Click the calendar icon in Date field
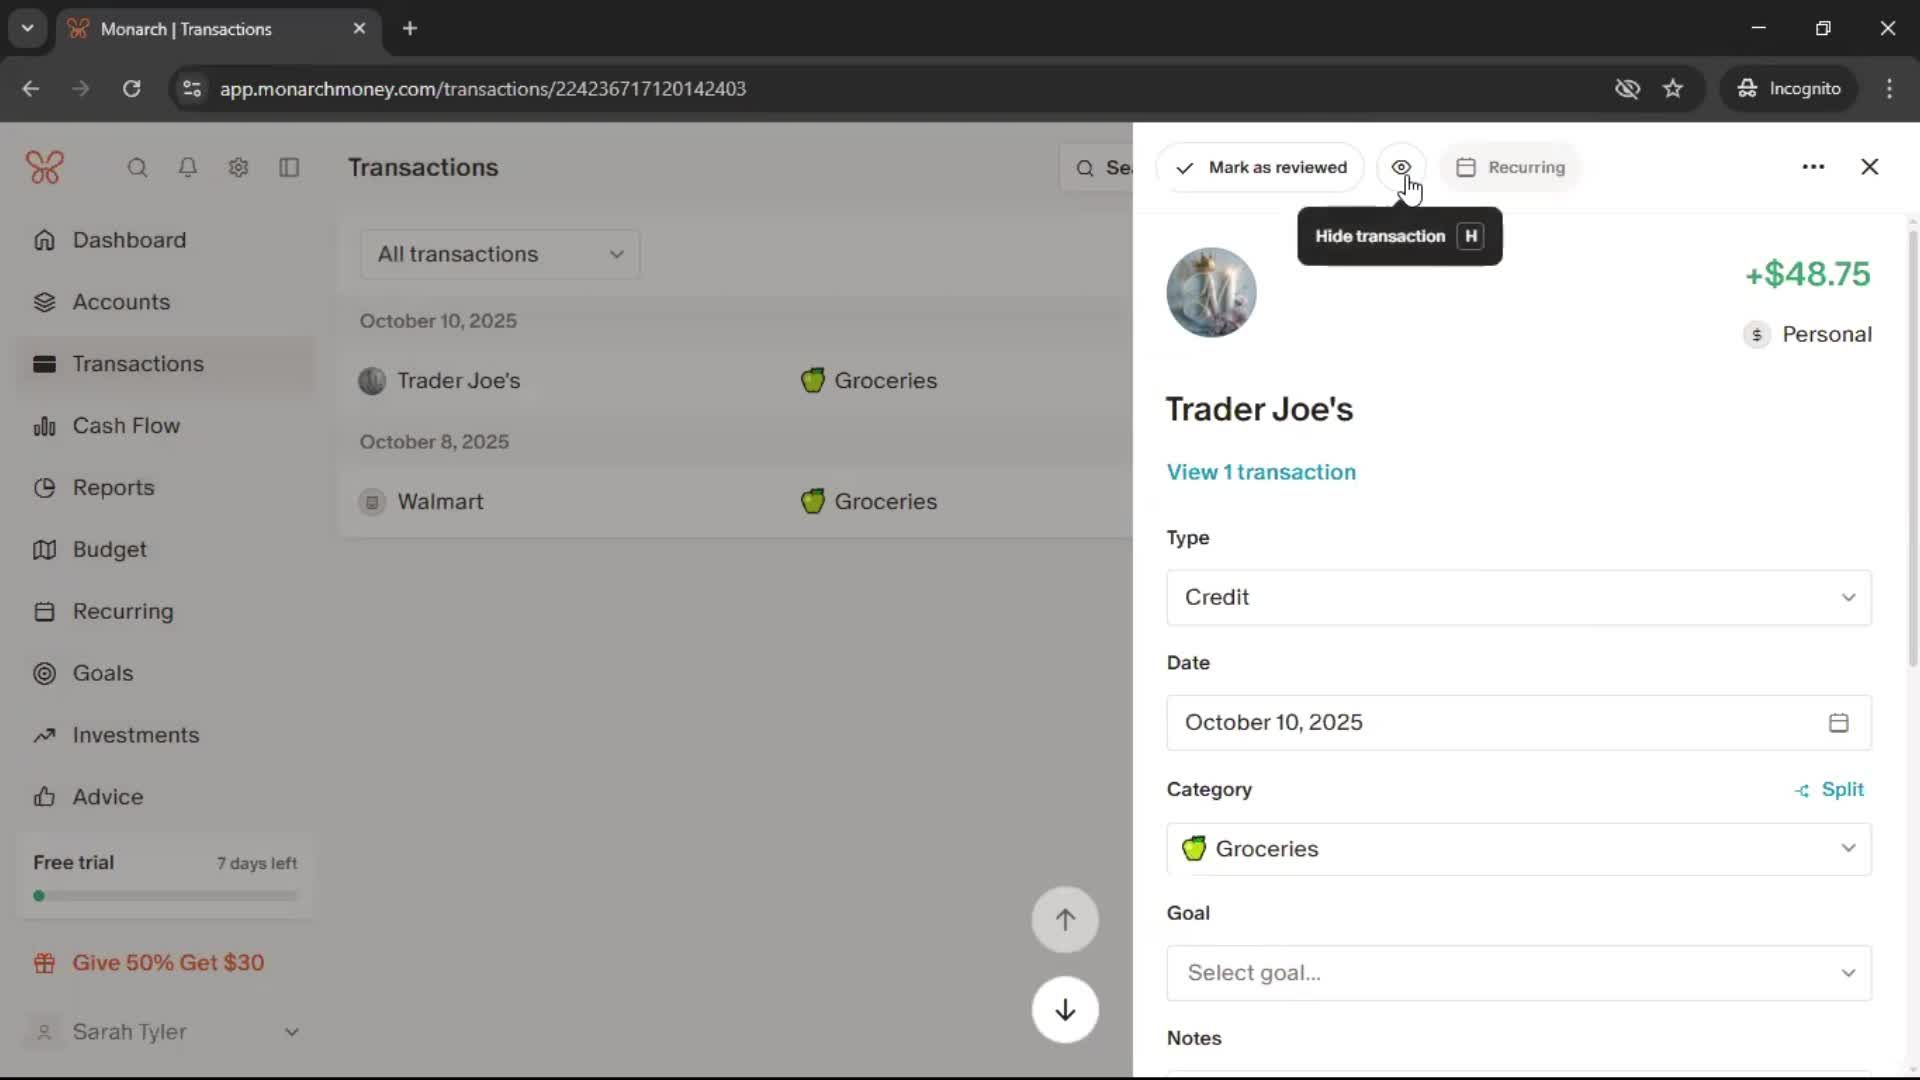 (1838, 723)
